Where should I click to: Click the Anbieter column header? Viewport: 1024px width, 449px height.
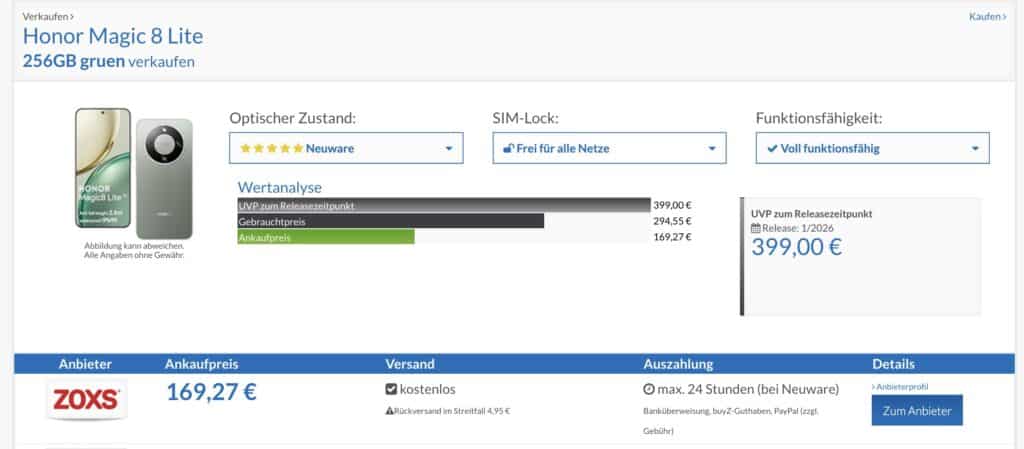point(85,364)
